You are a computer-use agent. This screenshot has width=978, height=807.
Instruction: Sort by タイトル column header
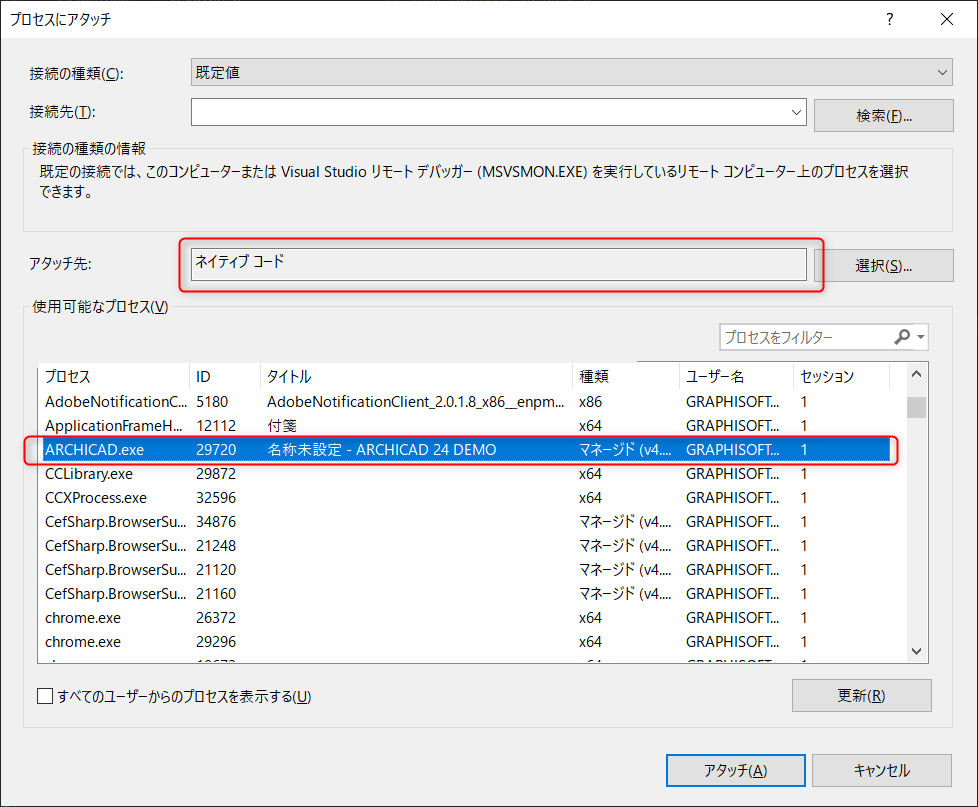tap(416, 377)
